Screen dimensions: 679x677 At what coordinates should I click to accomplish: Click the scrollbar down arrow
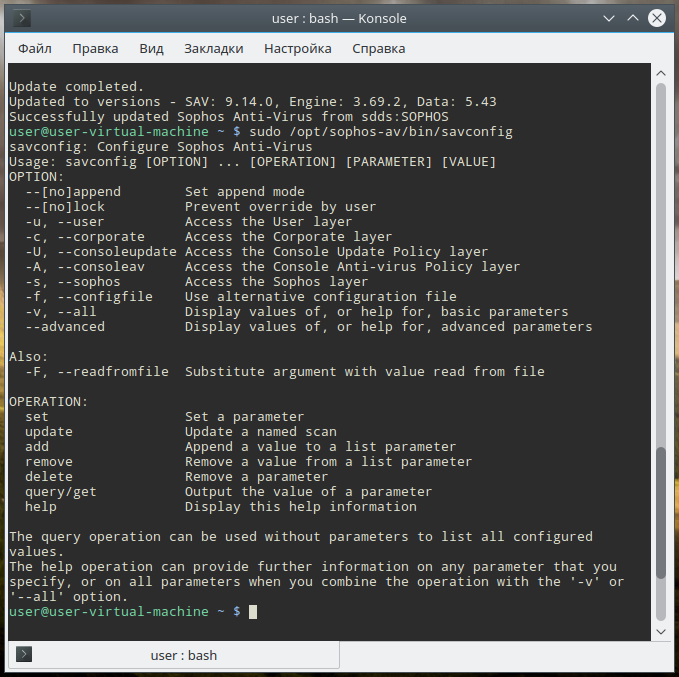click(661, 632)
